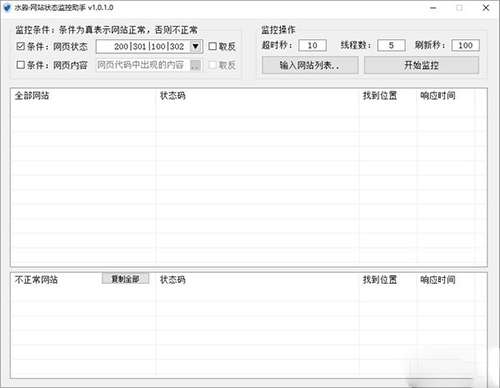The height and width of the screenshot is (388, 500).
Task: Open the status code dropdown arrow
Action: pyautogui.click(x=196, y=46)
